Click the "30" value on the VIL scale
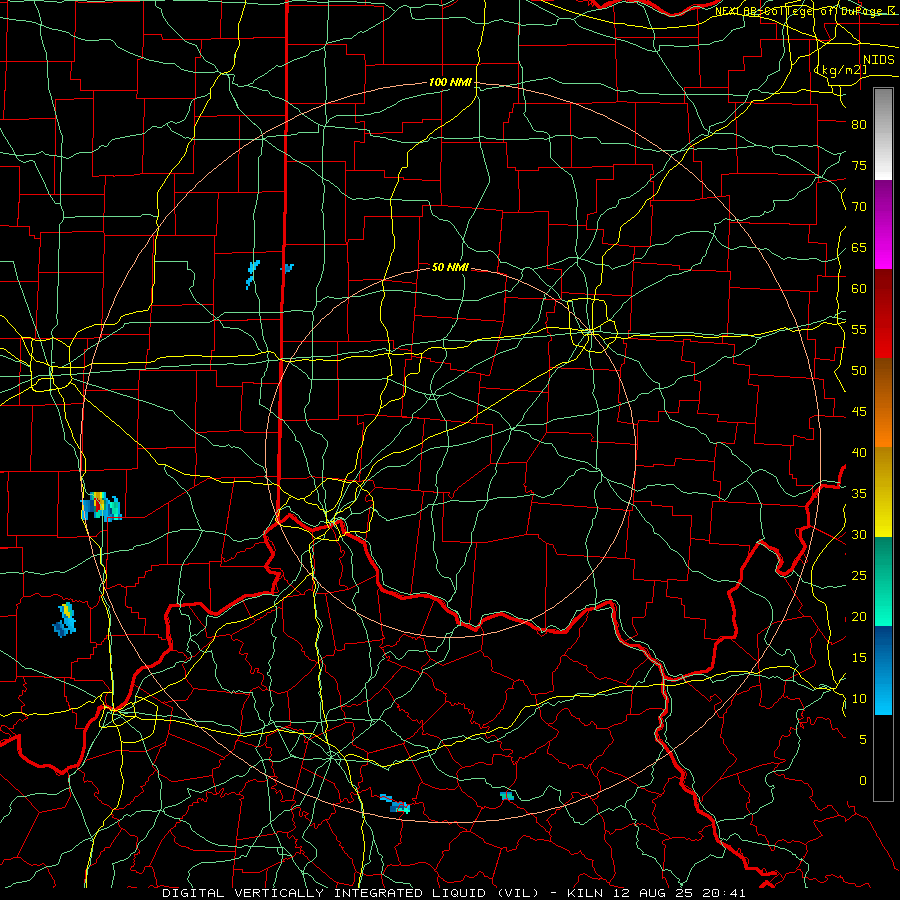This screenshot has height=900, width=900. (859, 535)
